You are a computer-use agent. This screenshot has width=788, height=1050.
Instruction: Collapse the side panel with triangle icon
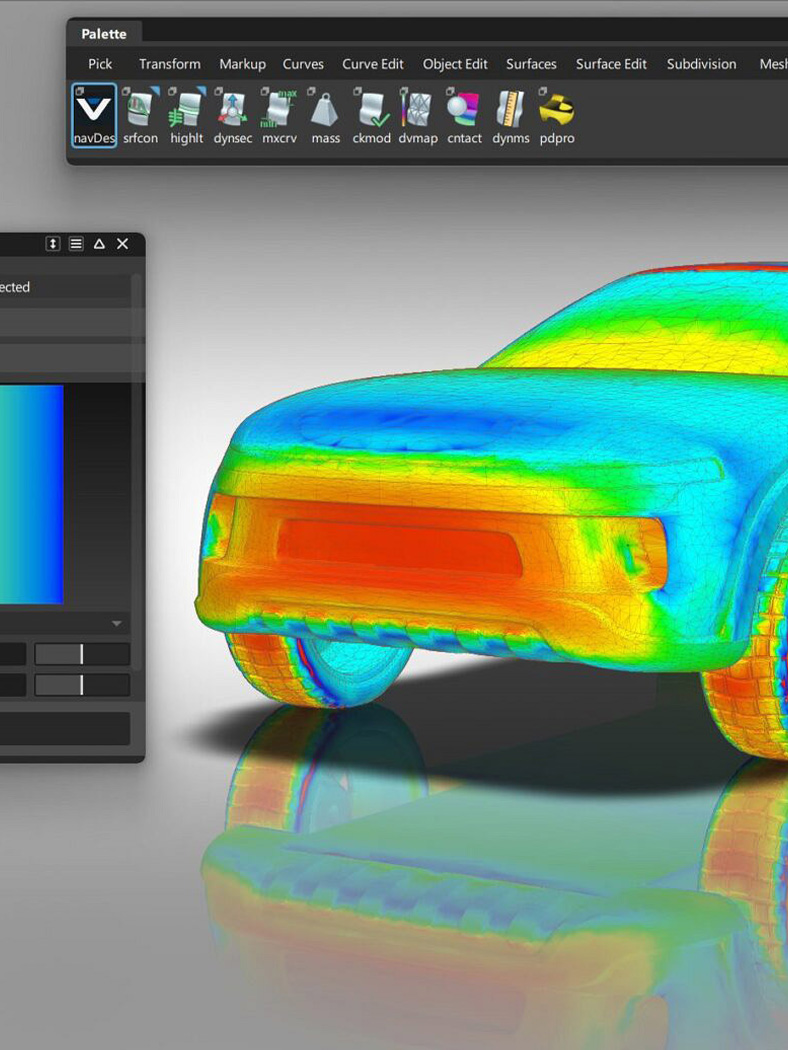point(99,244)
